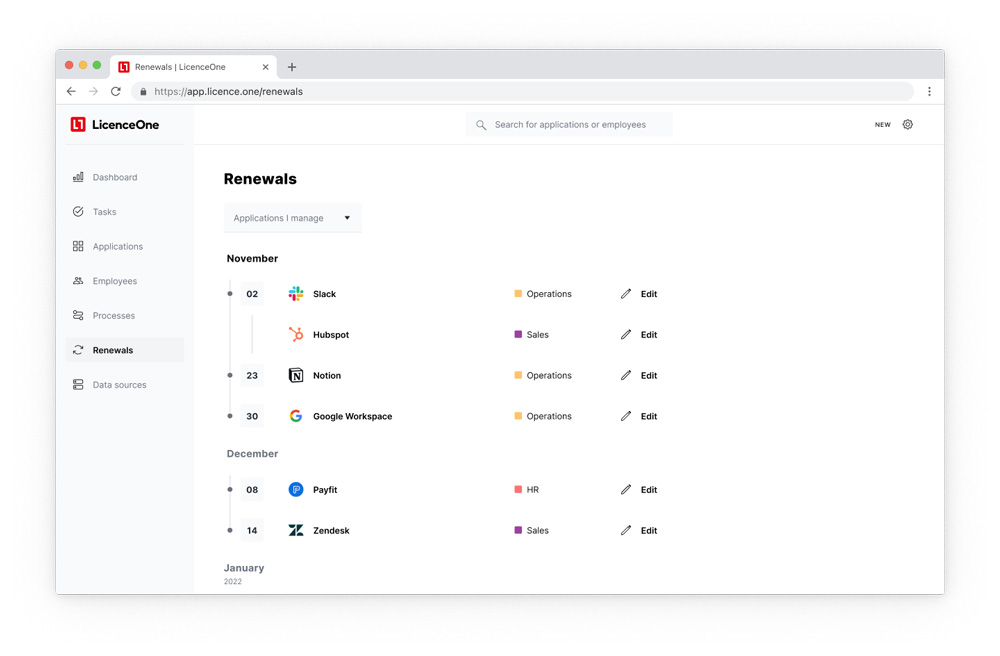The height and width of the screenshot is (656, 1000).
Task: Click pencil icon in Payfit row
Action: point(626,490)
